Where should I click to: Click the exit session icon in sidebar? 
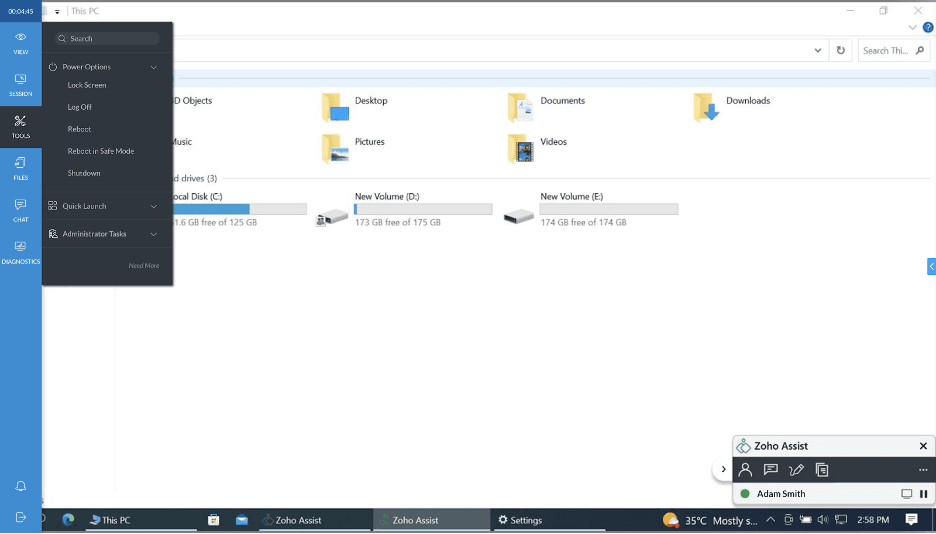tap(20, 517)
